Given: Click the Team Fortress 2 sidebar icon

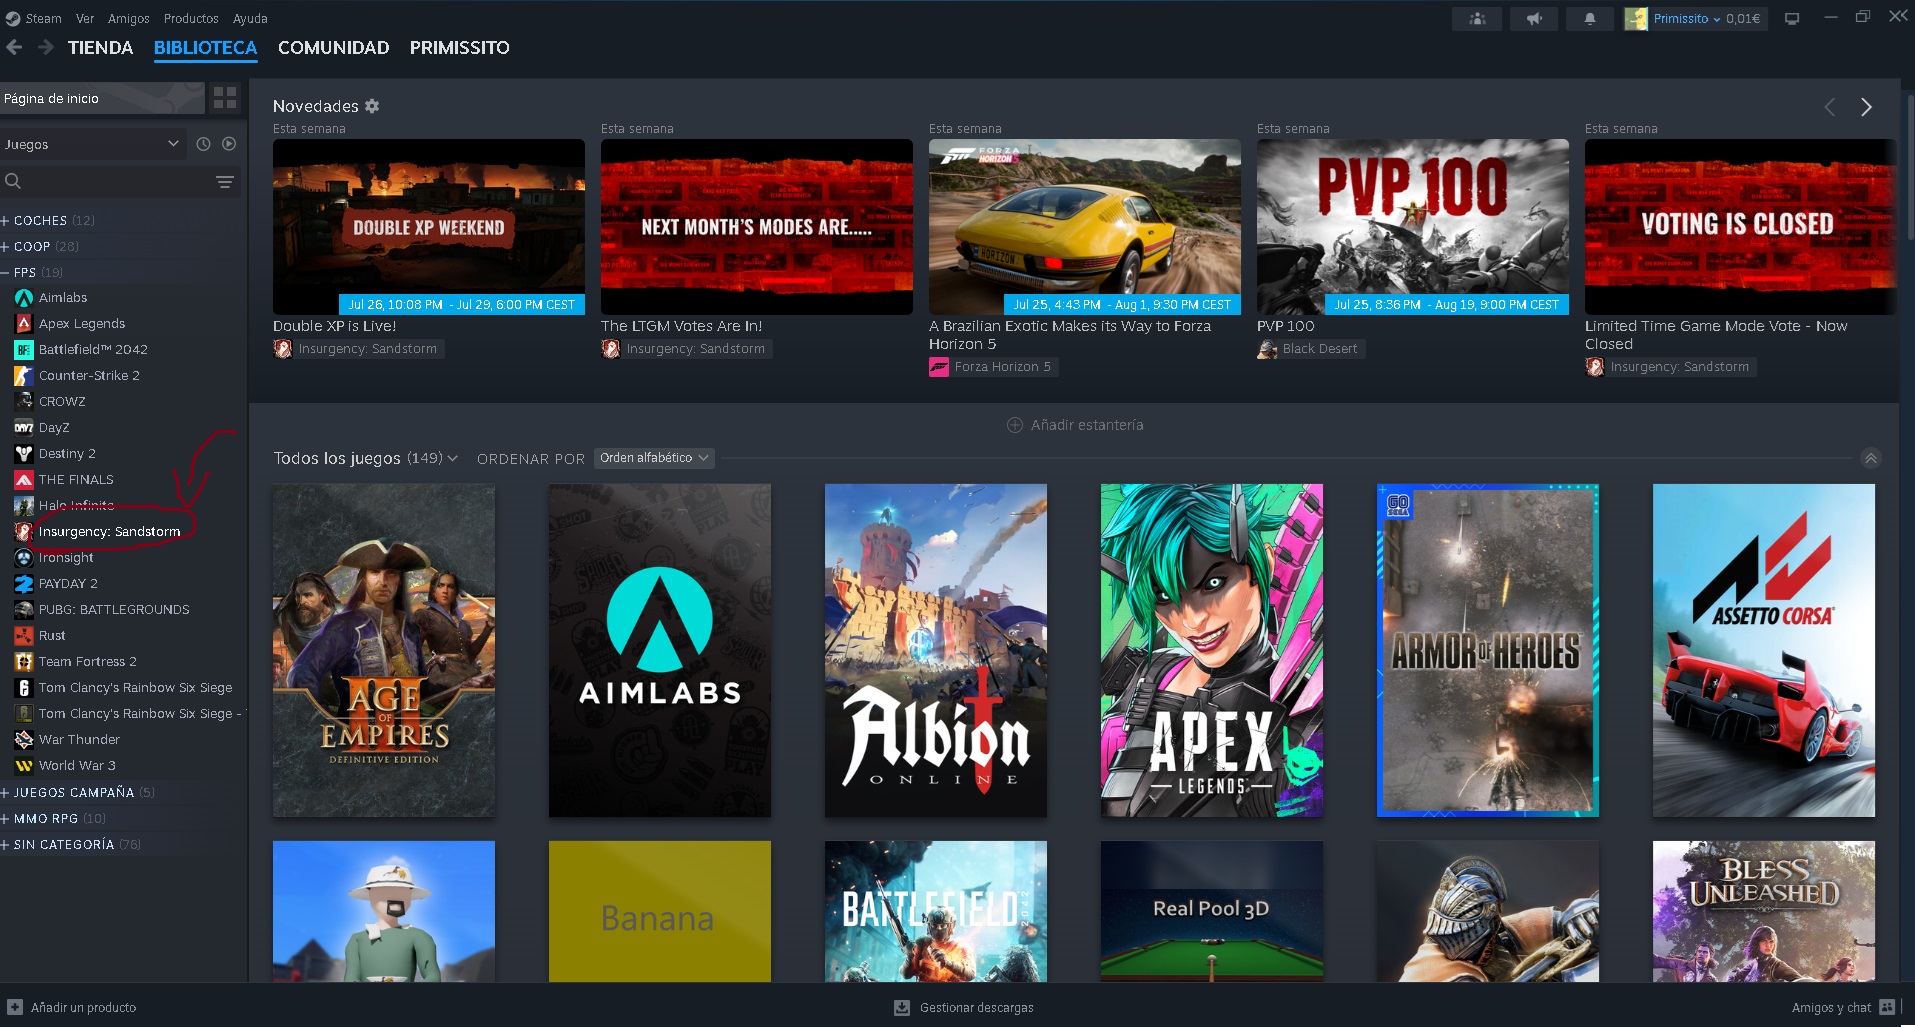Looking at the screenshot, I should coord(24,662).
